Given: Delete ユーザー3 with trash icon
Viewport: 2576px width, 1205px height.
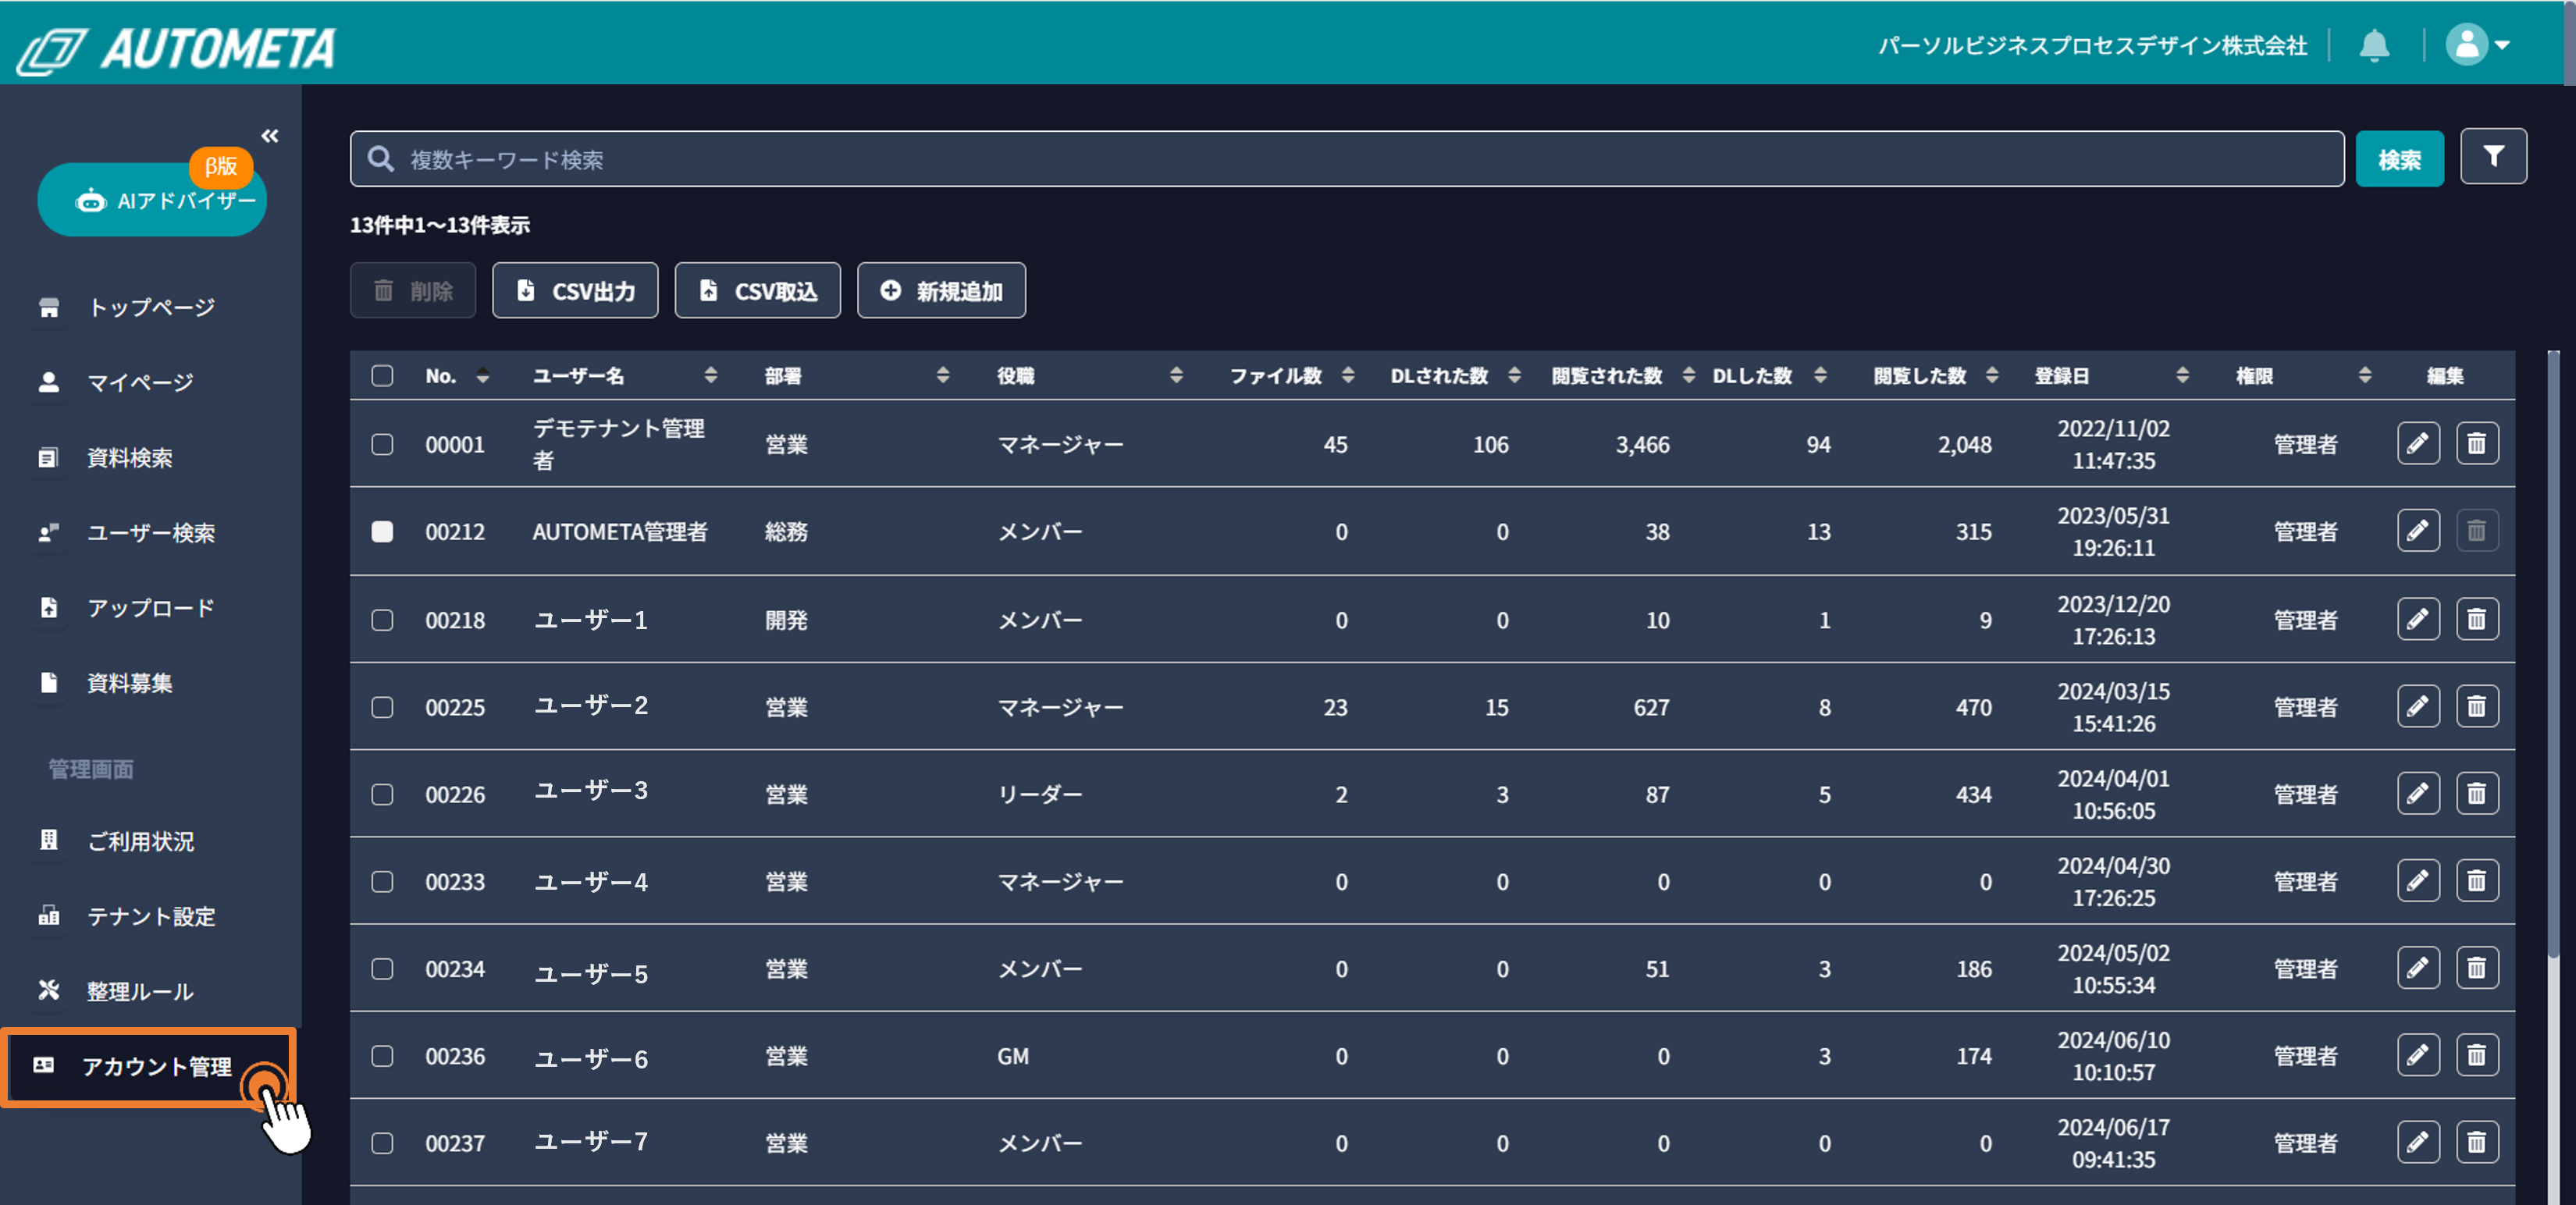Looking at the screenshot, I should coord(2477,793).
